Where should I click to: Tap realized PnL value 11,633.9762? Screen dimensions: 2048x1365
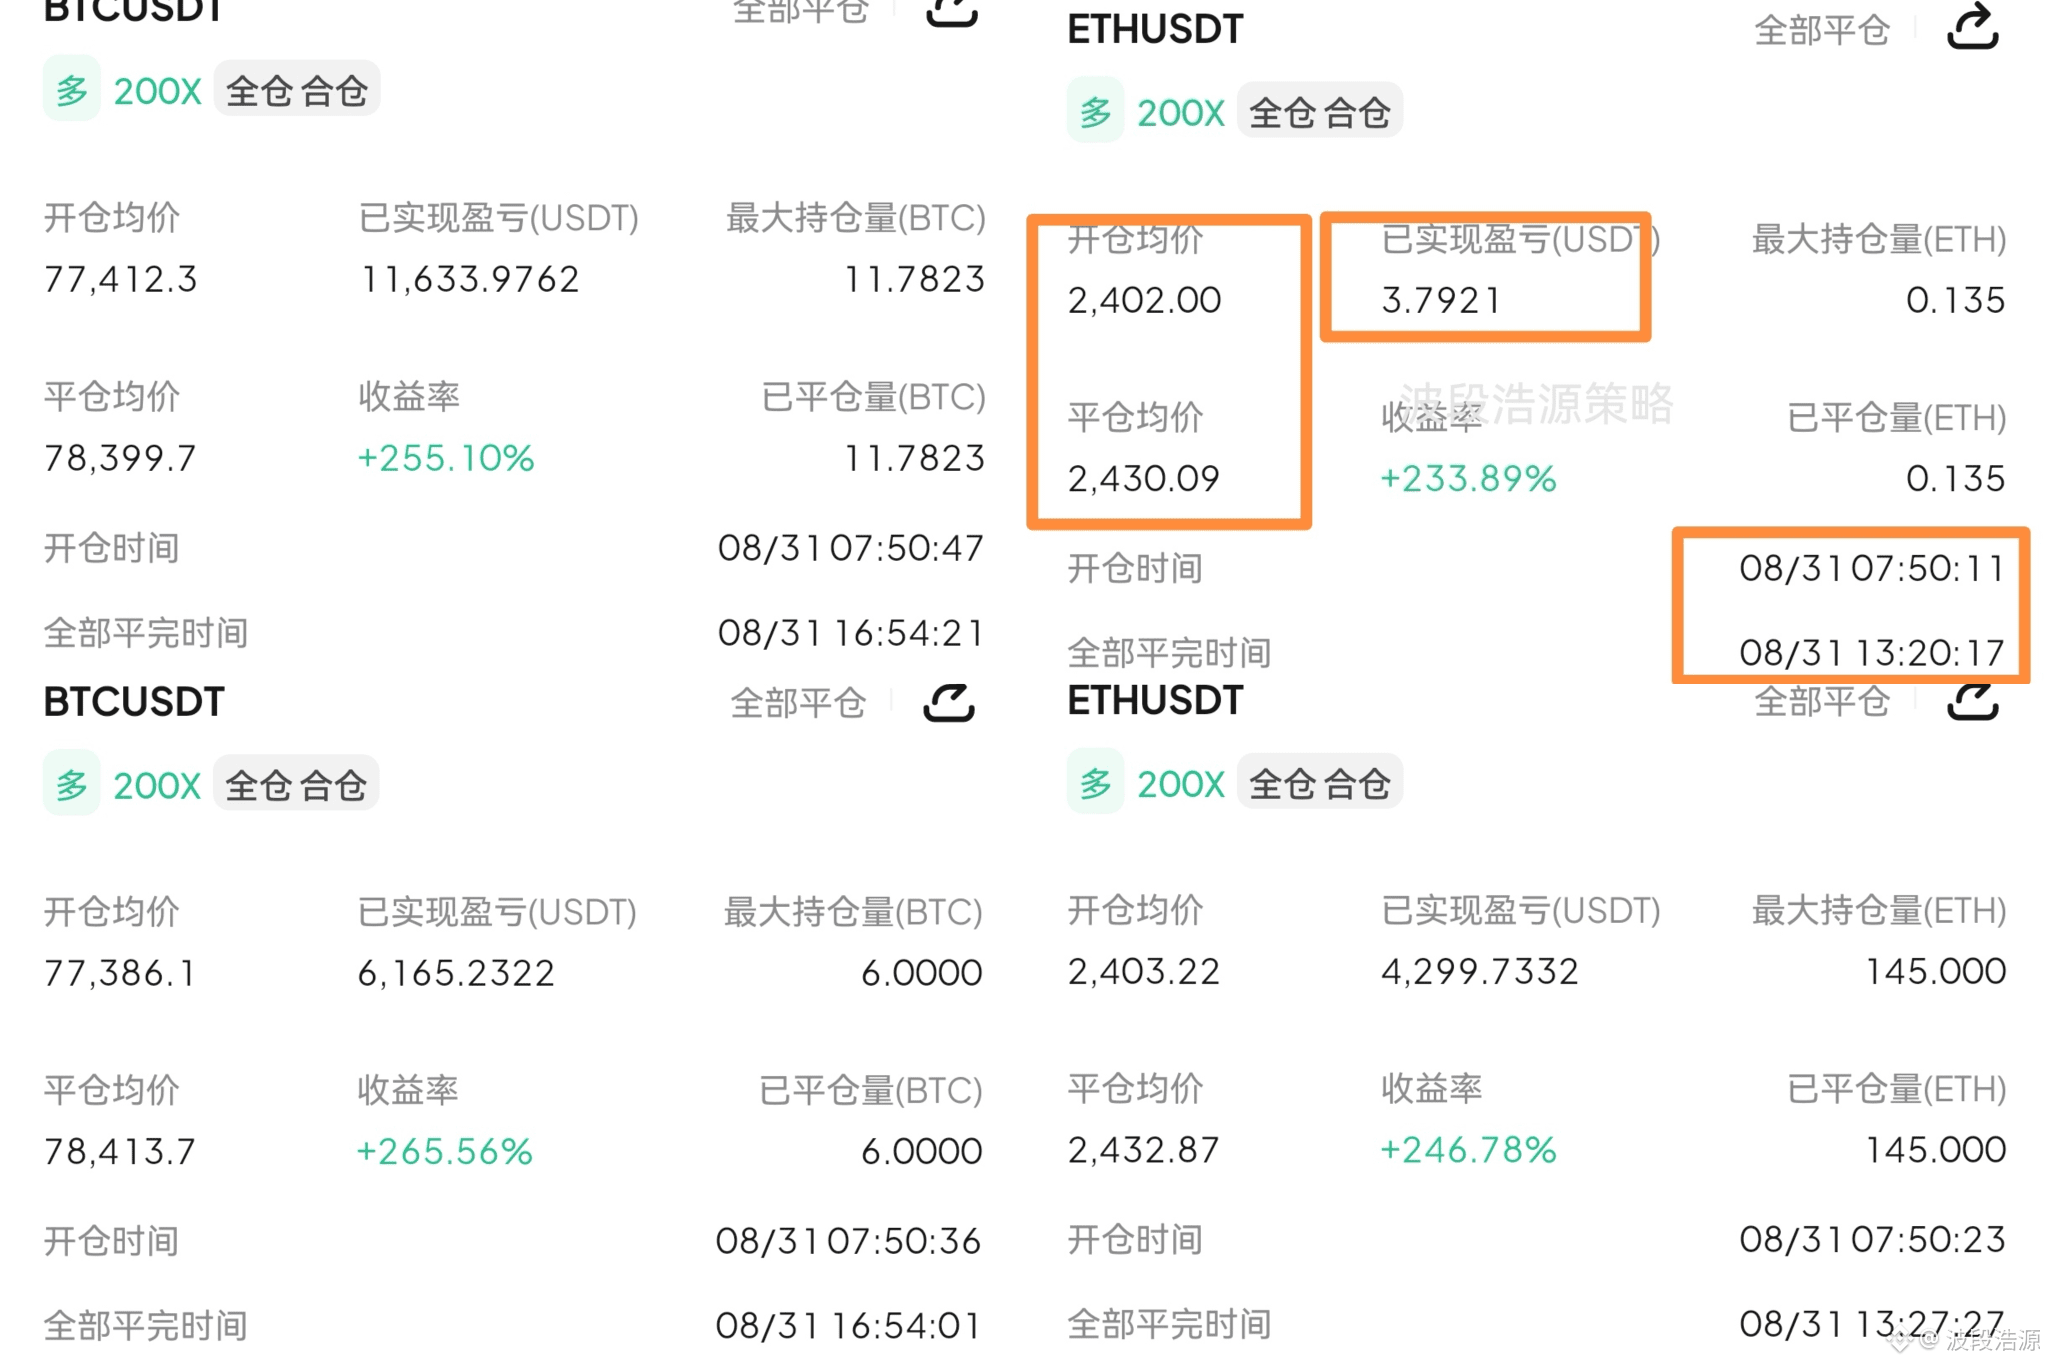(469, 279)
